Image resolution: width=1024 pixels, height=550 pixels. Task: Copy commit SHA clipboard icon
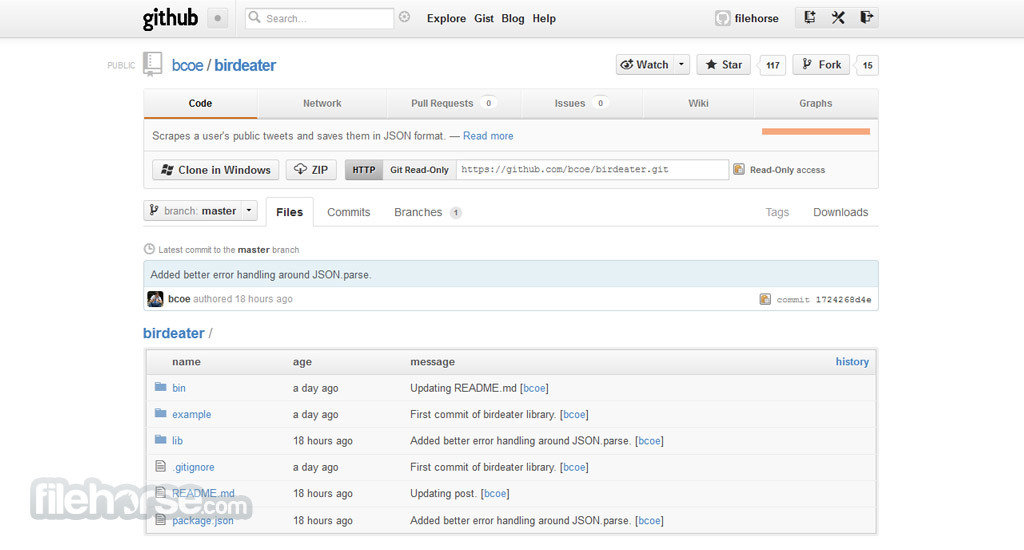(x=765, y=299)
